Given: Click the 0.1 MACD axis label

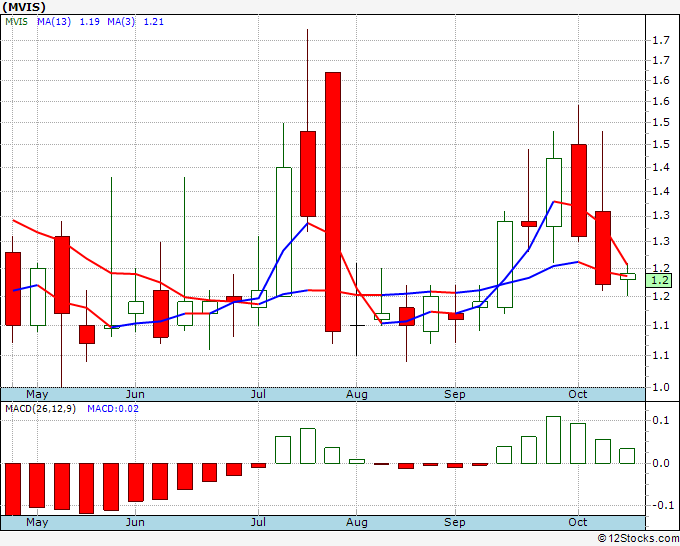Looking at the screenshot, I should 661,420.
